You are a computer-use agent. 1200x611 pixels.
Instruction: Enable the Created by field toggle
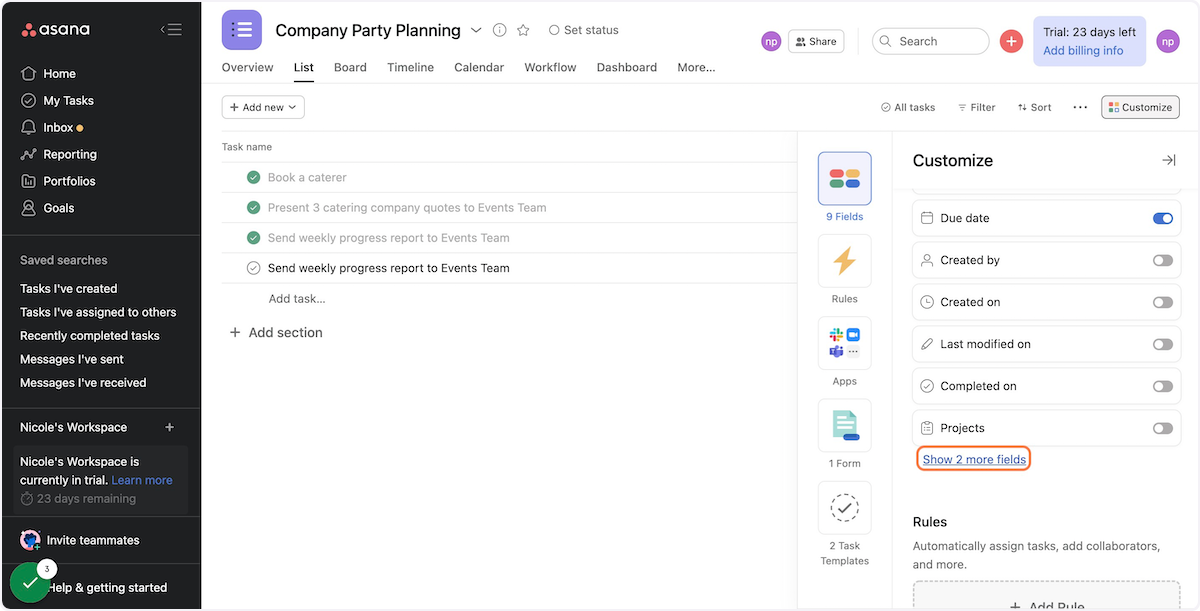click(1162, 260)
